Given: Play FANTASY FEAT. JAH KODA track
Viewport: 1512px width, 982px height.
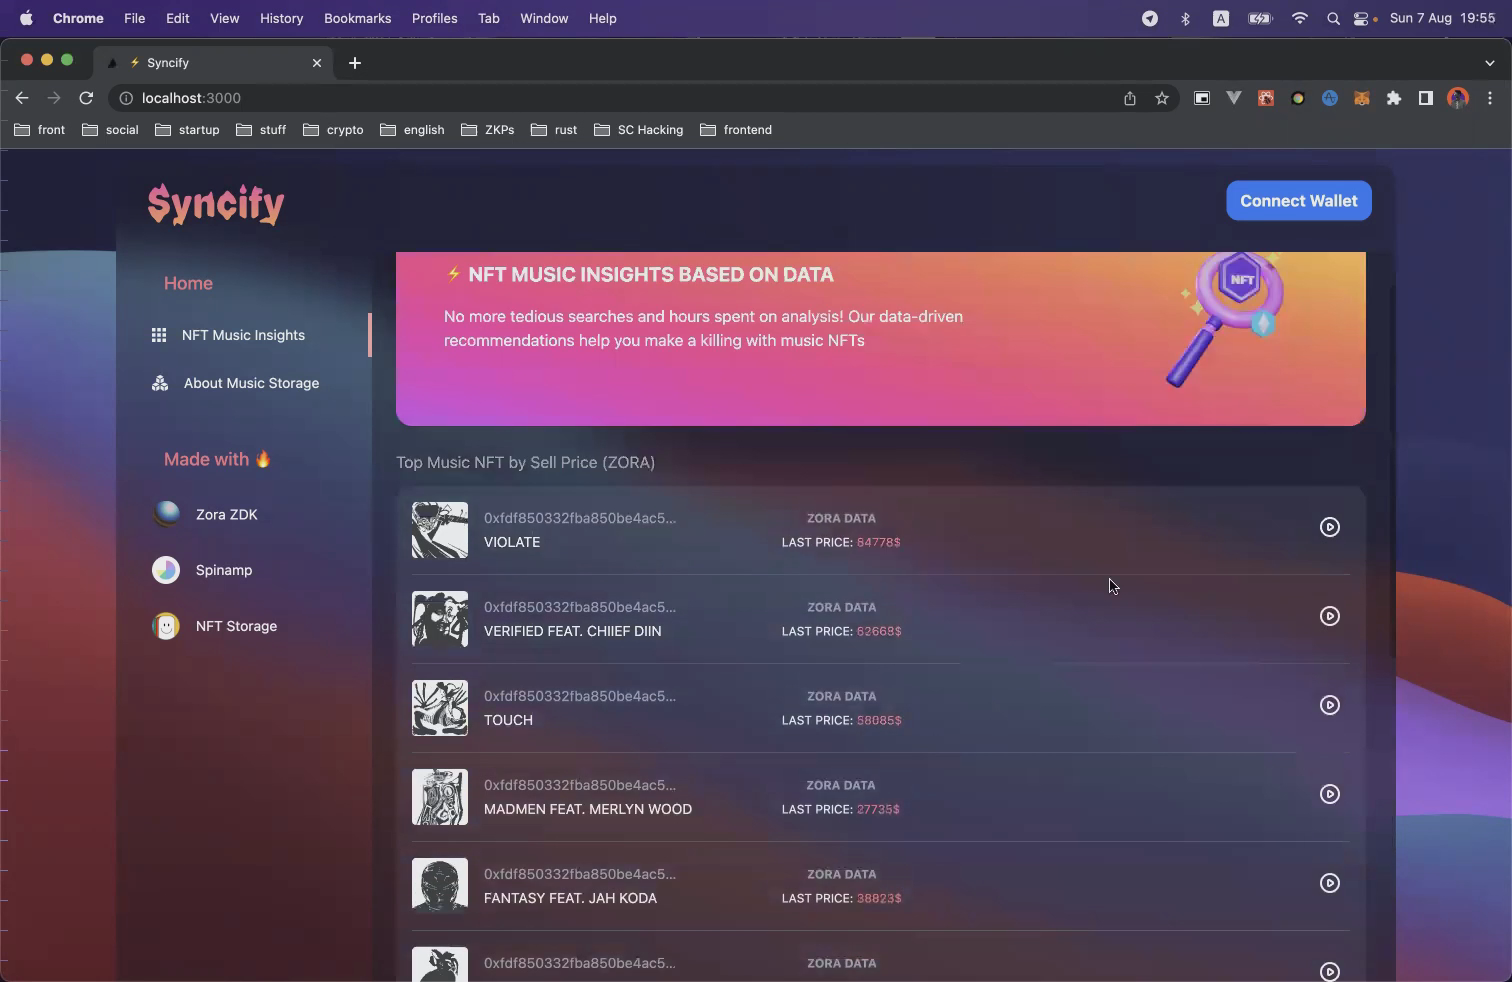Looking at the screenshot, I should point(1329,883).
